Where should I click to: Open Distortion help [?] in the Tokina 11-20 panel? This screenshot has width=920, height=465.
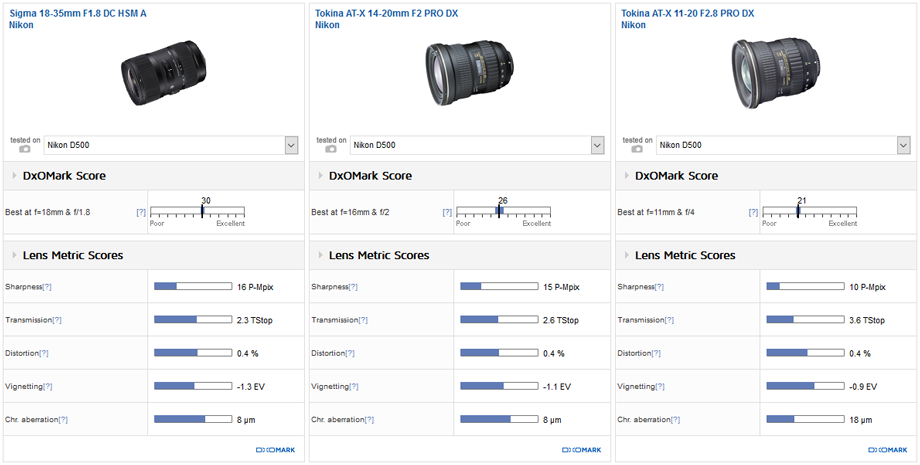(656, 353)
